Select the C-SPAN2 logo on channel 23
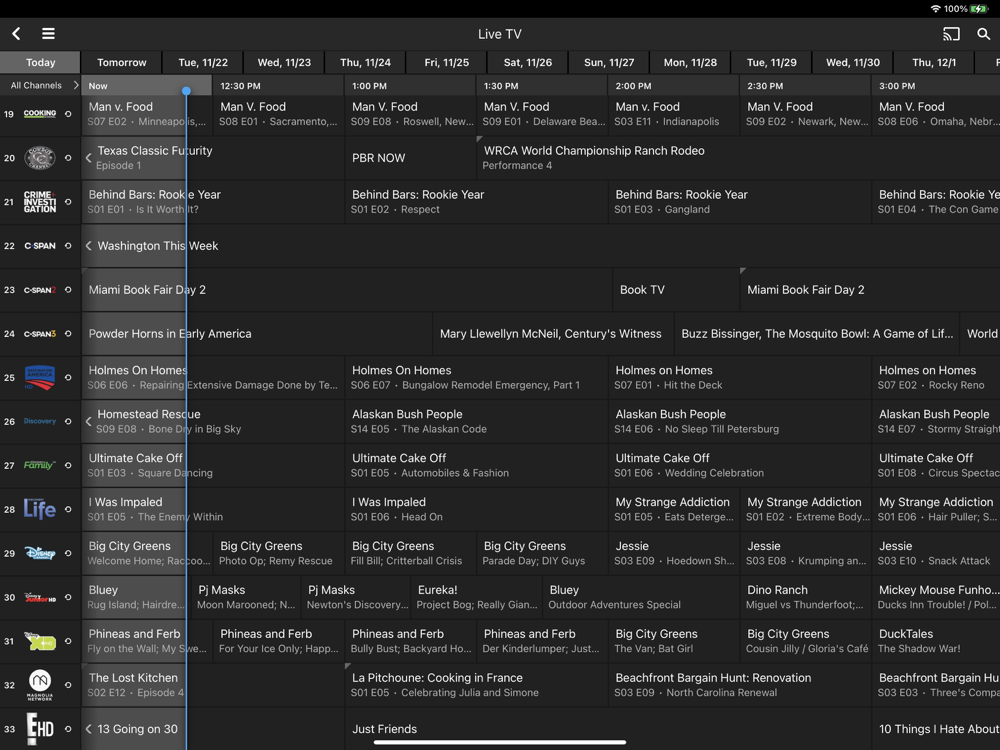The height and width of the screenshot is (750, 1000). click(40, 290)
